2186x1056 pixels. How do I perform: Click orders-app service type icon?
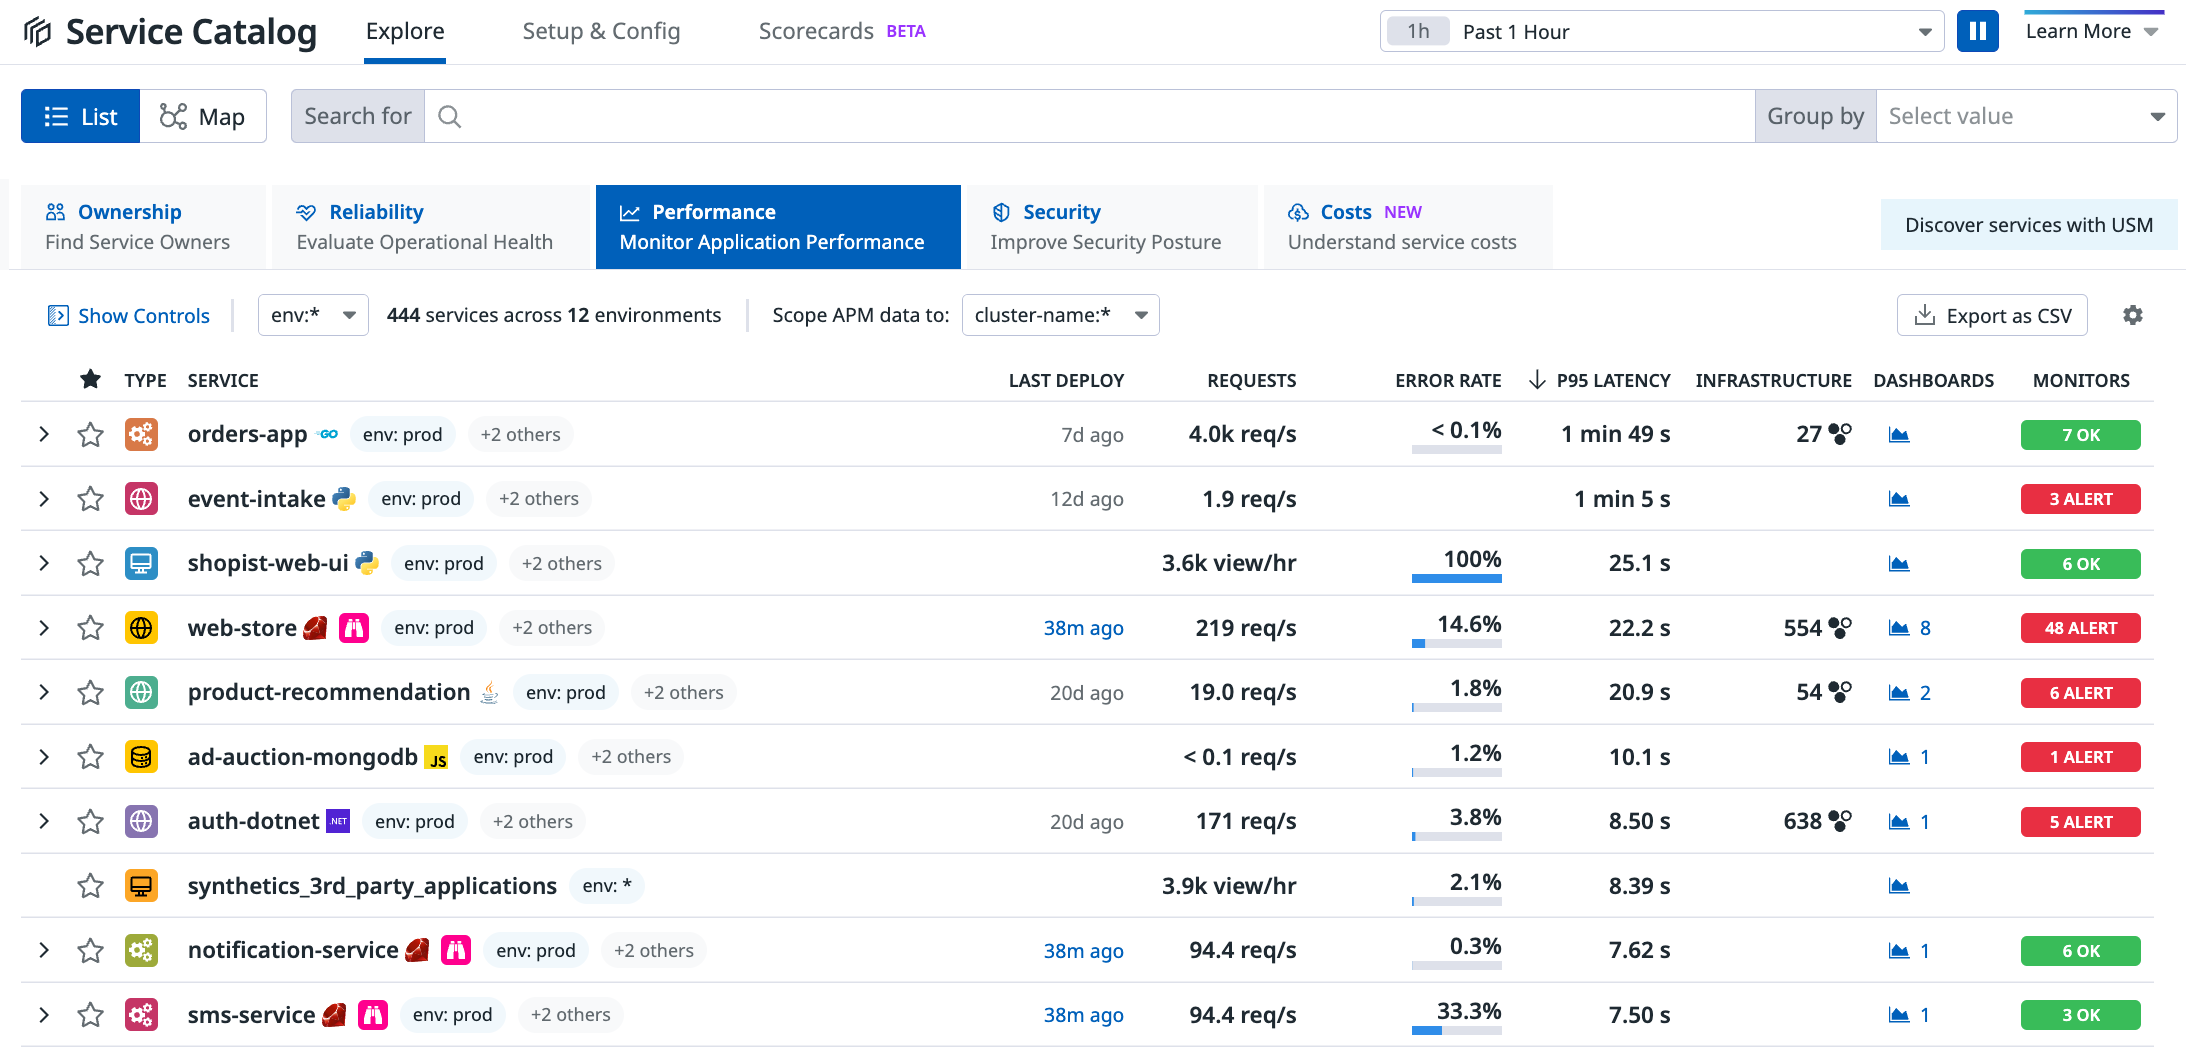pyautogui.click(x=141, y=434)
